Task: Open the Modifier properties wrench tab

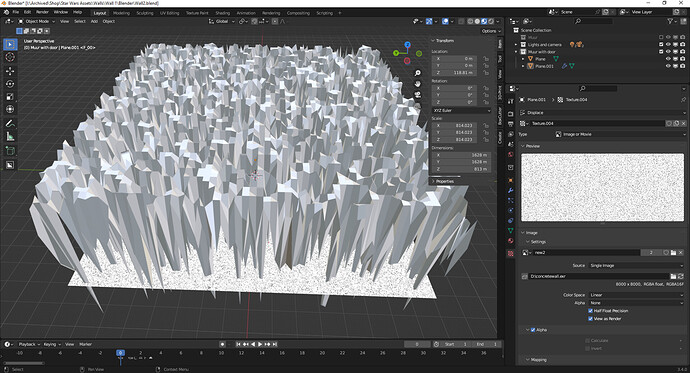Action: pos(510,190)
